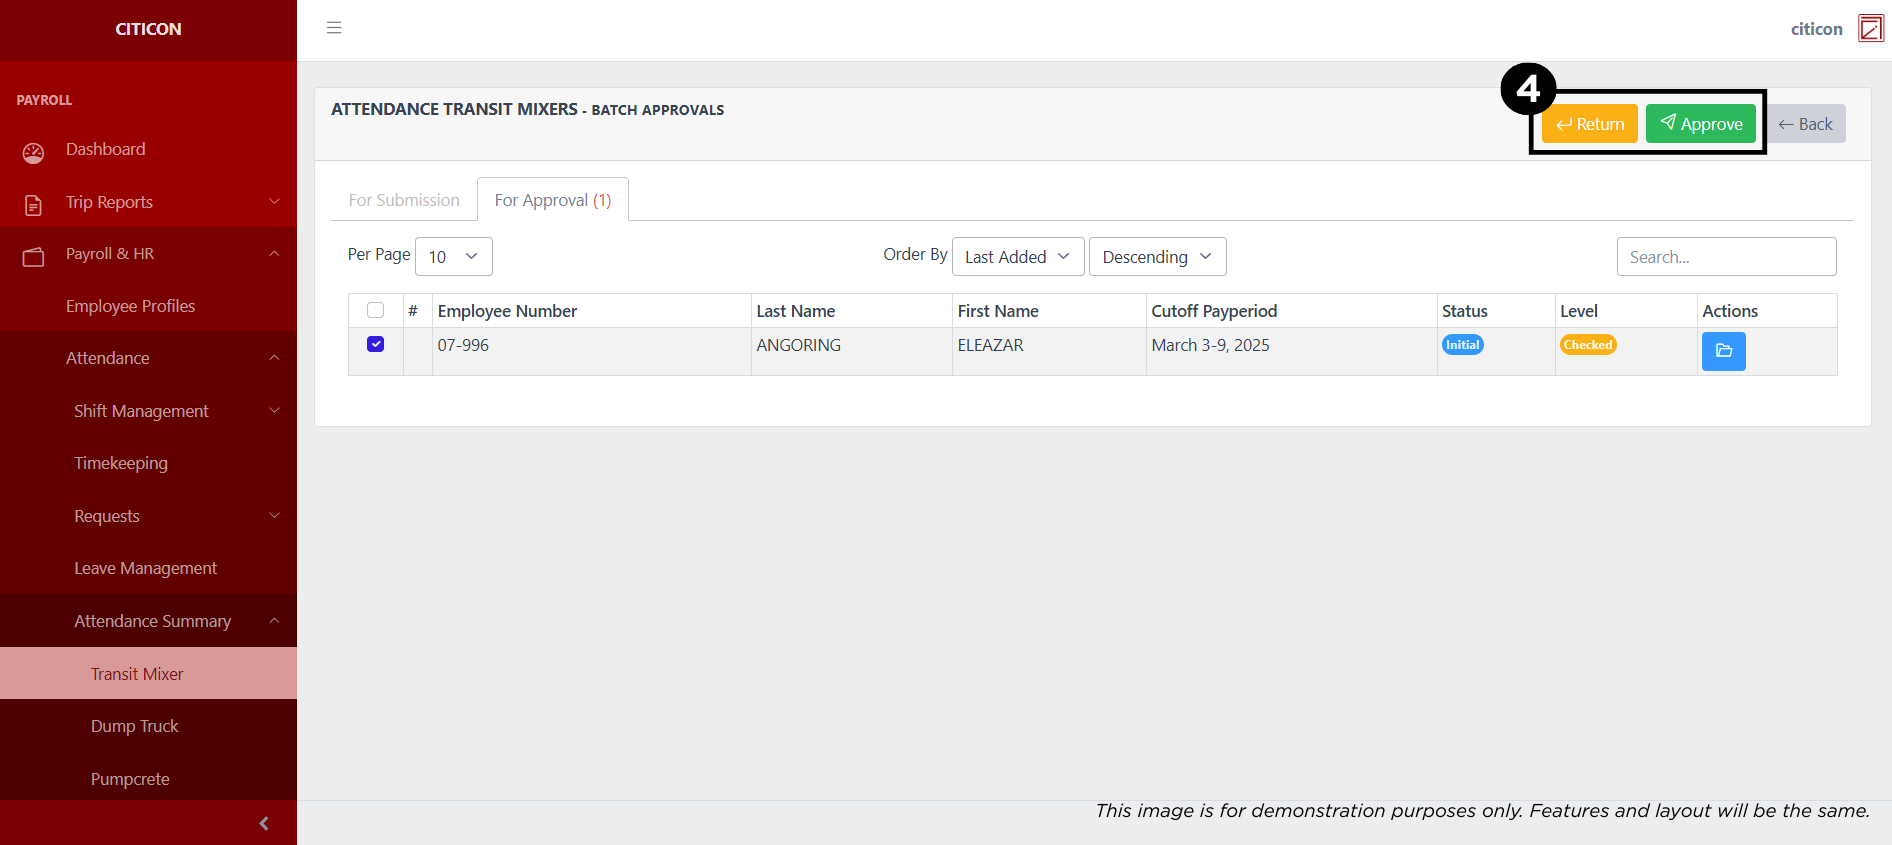Click the yellow Return button
The image size is (1892, 845).
[1589, 124]
